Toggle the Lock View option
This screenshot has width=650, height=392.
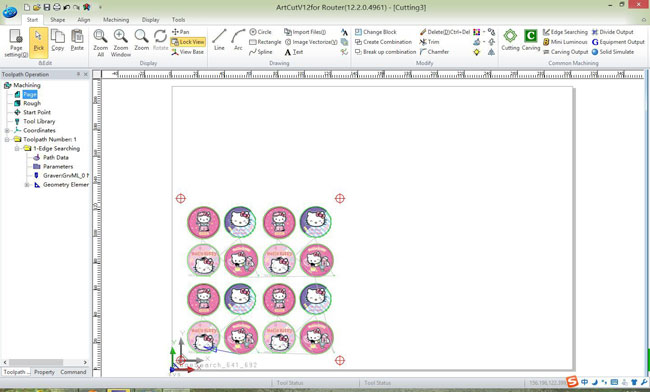tap(188, 42)
